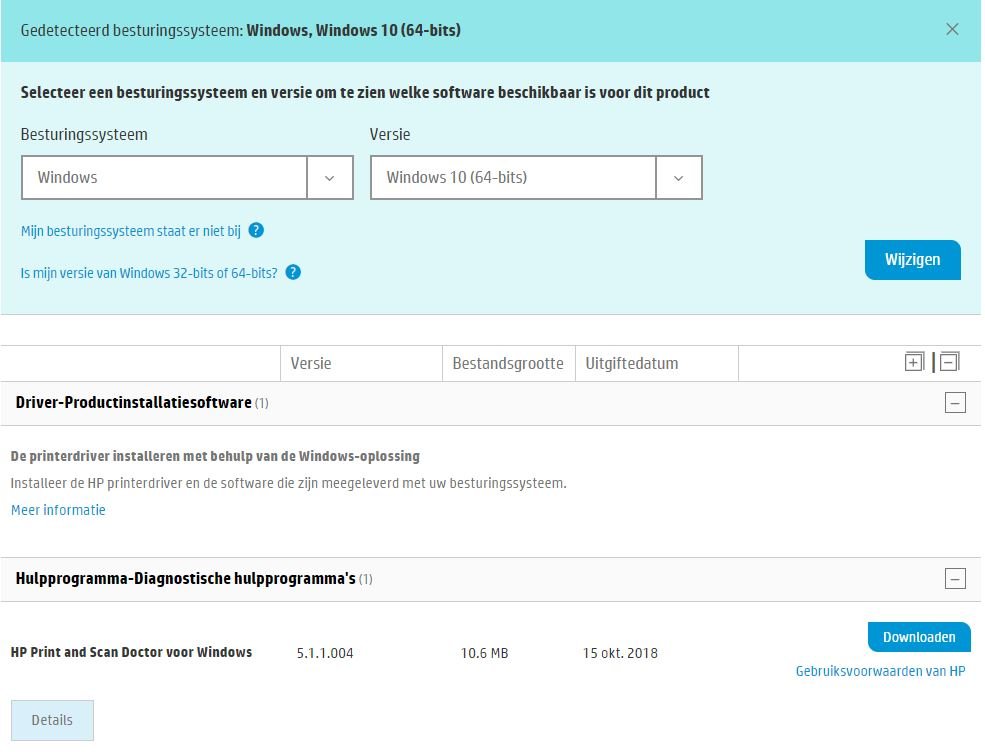Screen dimensions: 985x755
Task: Click the Hulpprogramma-Diagnostische hulpprogramma's heading
Action: point(186,578)
